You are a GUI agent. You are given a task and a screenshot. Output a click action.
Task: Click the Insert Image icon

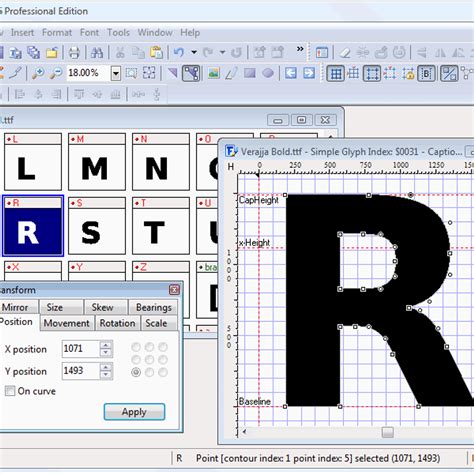[214, 73]
